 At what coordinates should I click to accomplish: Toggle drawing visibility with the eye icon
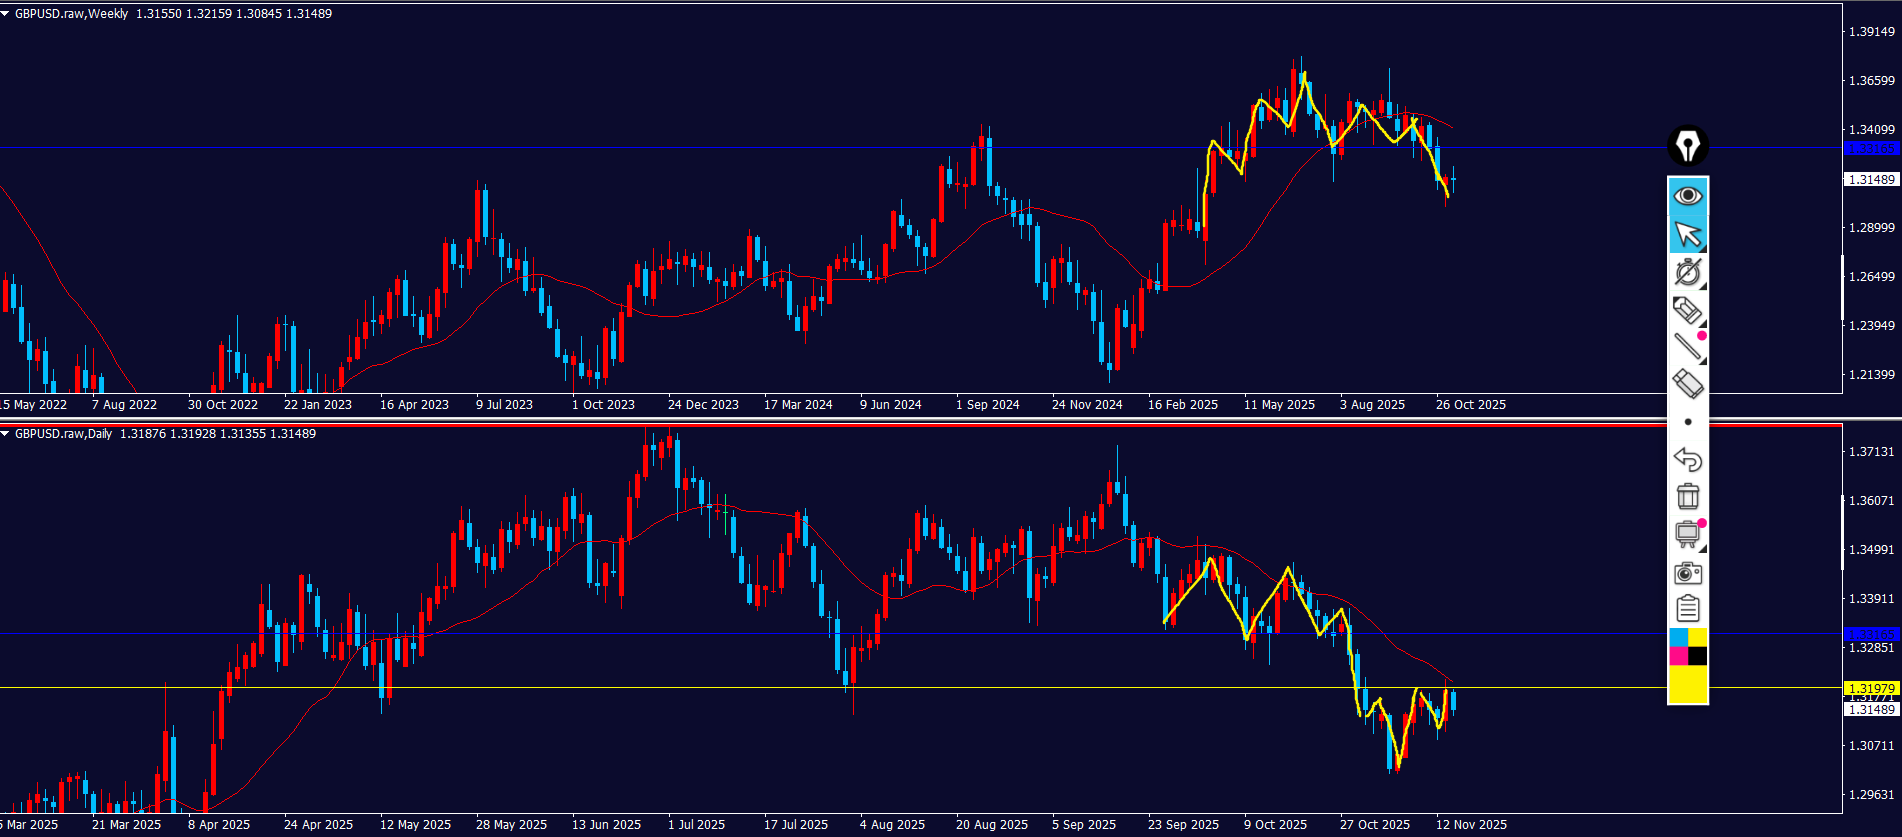(1688, 196)
